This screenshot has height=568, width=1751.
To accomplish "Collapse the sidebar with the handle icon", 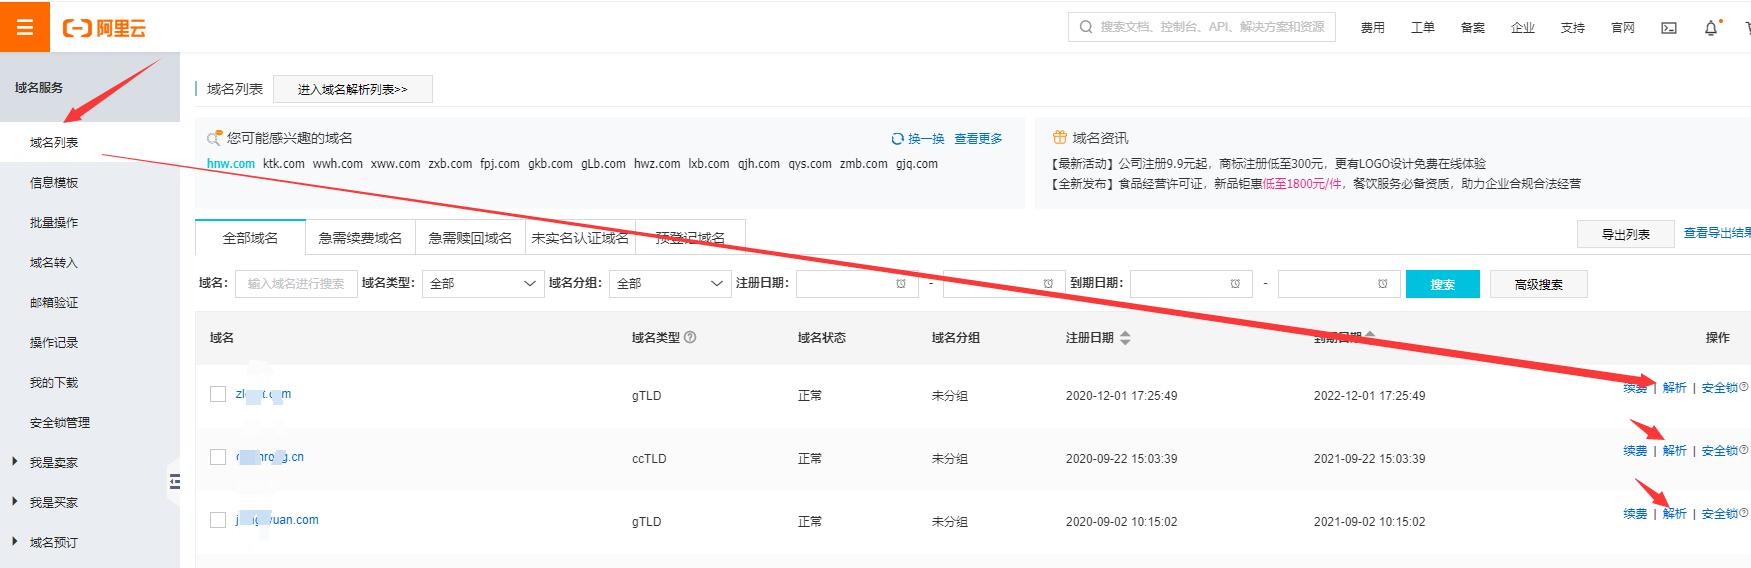I will (x=175, y=482).
